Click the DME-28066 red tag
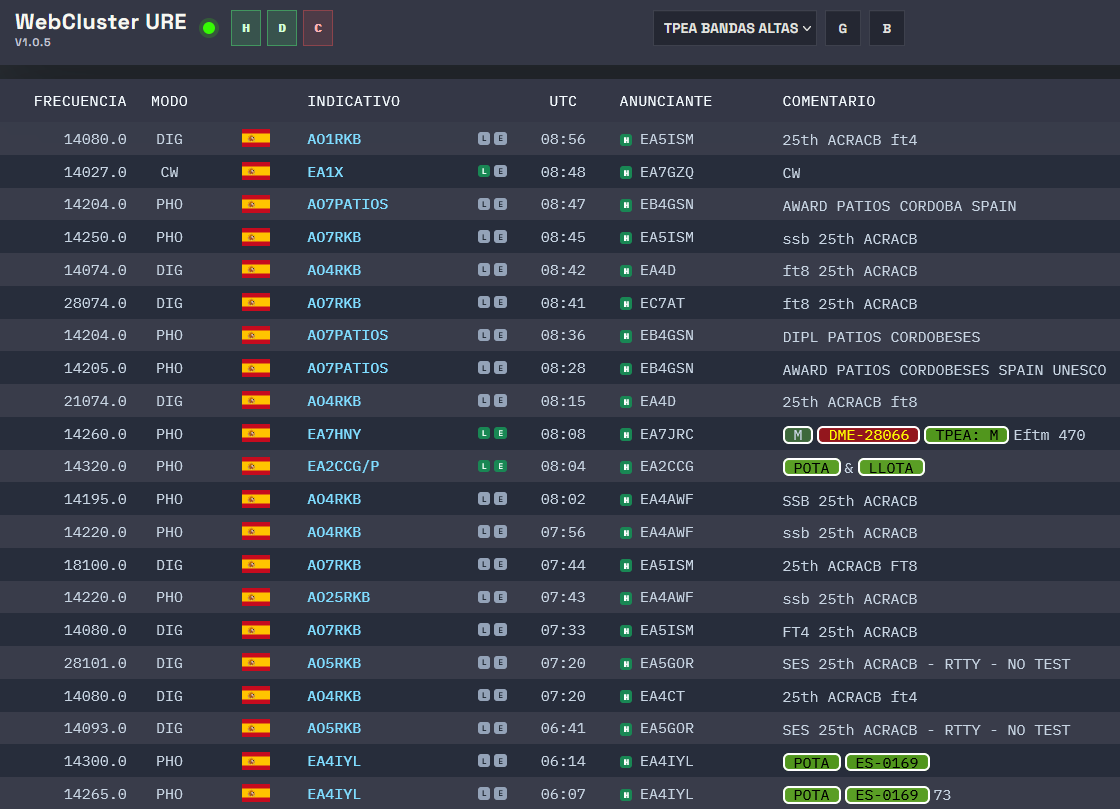This screenshot has height=809, width=1120. point(869,435)
